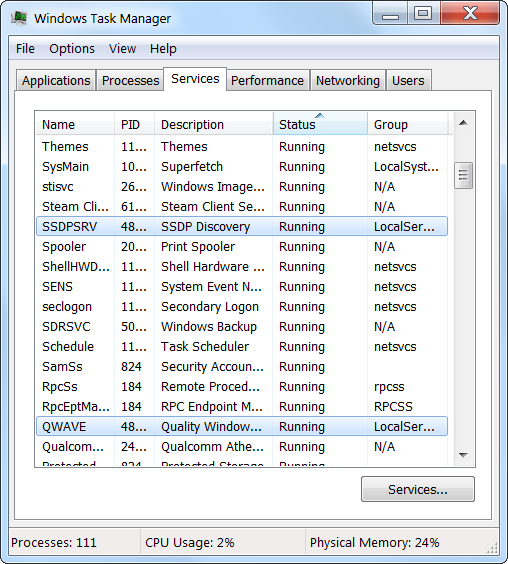Screen dimensions: 508x564
Task: Open the Options menu
Action: click(x=72, y=49)
